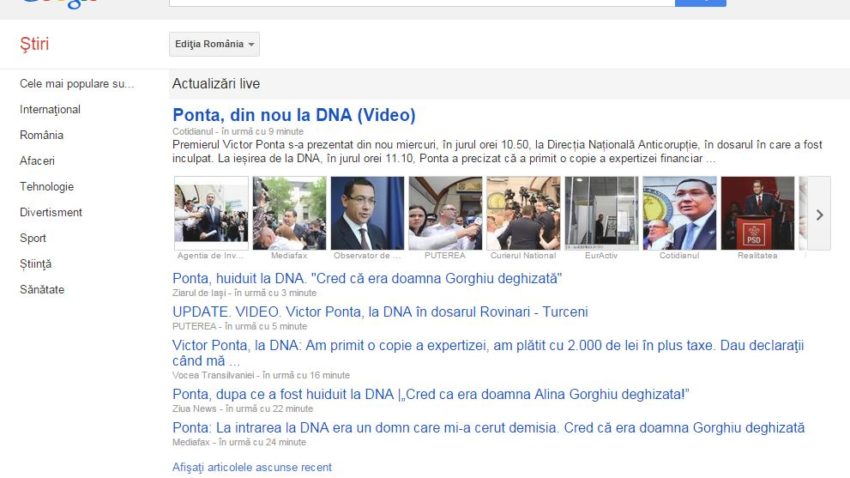
Task: Open the Realitatea PSD podium thumbnail
Action: tap(757, 213)
